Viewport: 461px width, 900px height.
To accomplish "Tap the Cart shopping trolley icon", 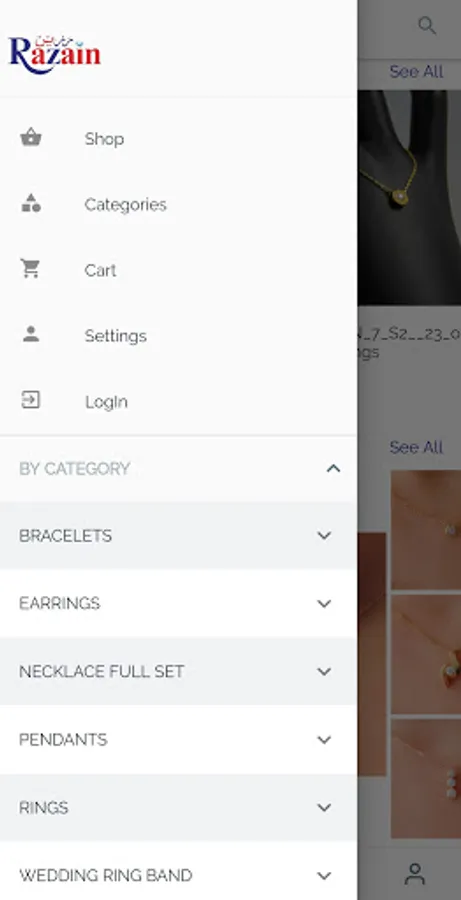I will (30, 269).
